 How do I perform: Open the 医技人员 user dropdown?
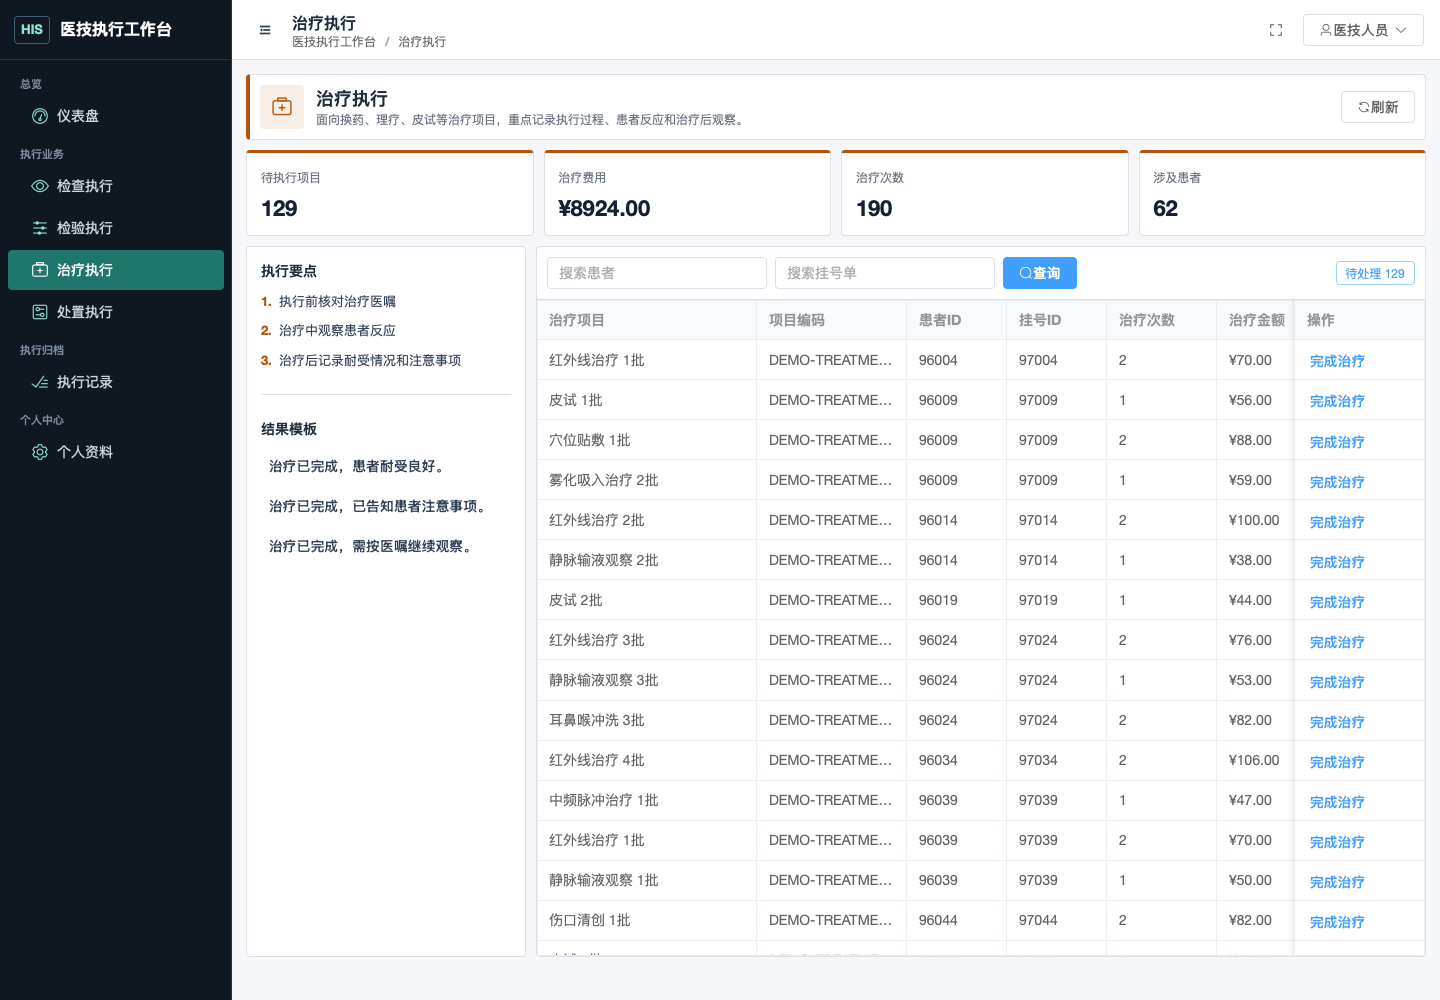coord(1363,30)
